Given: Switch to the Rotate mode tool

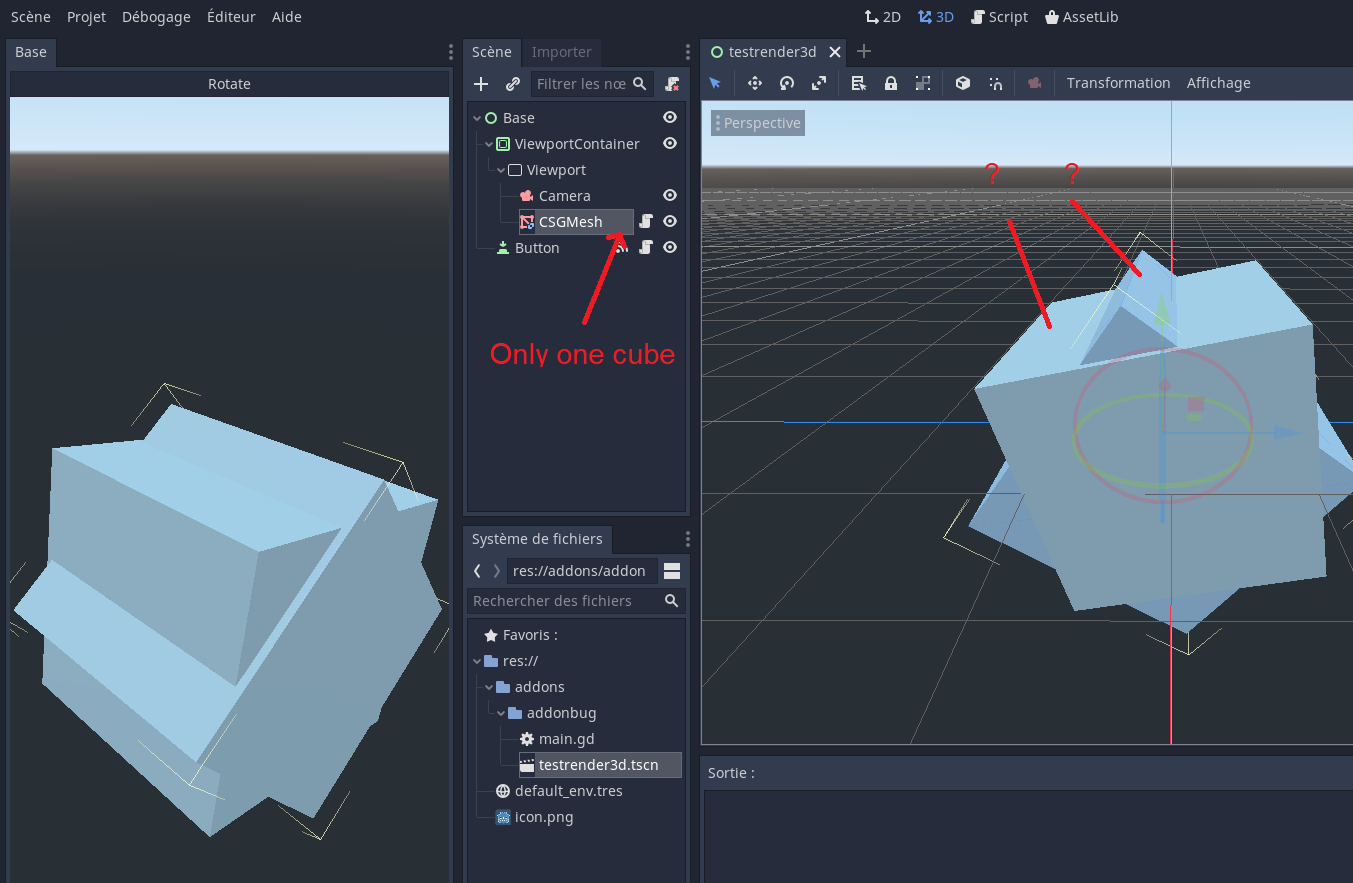Looking at the screenshot, I should point(787,83).
